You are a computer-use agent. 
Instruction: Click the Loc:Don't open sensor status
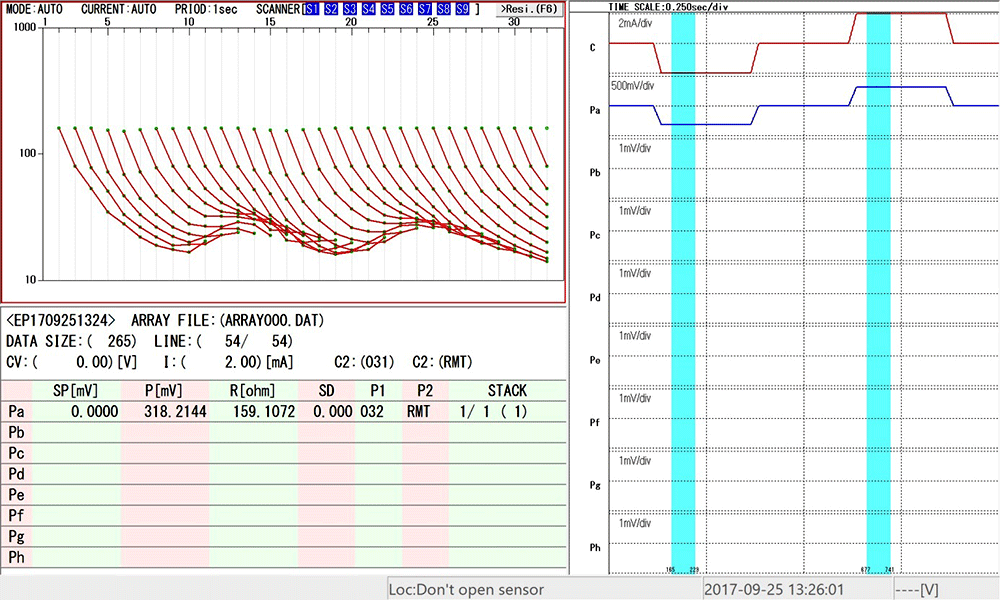[x=466, y=590]
